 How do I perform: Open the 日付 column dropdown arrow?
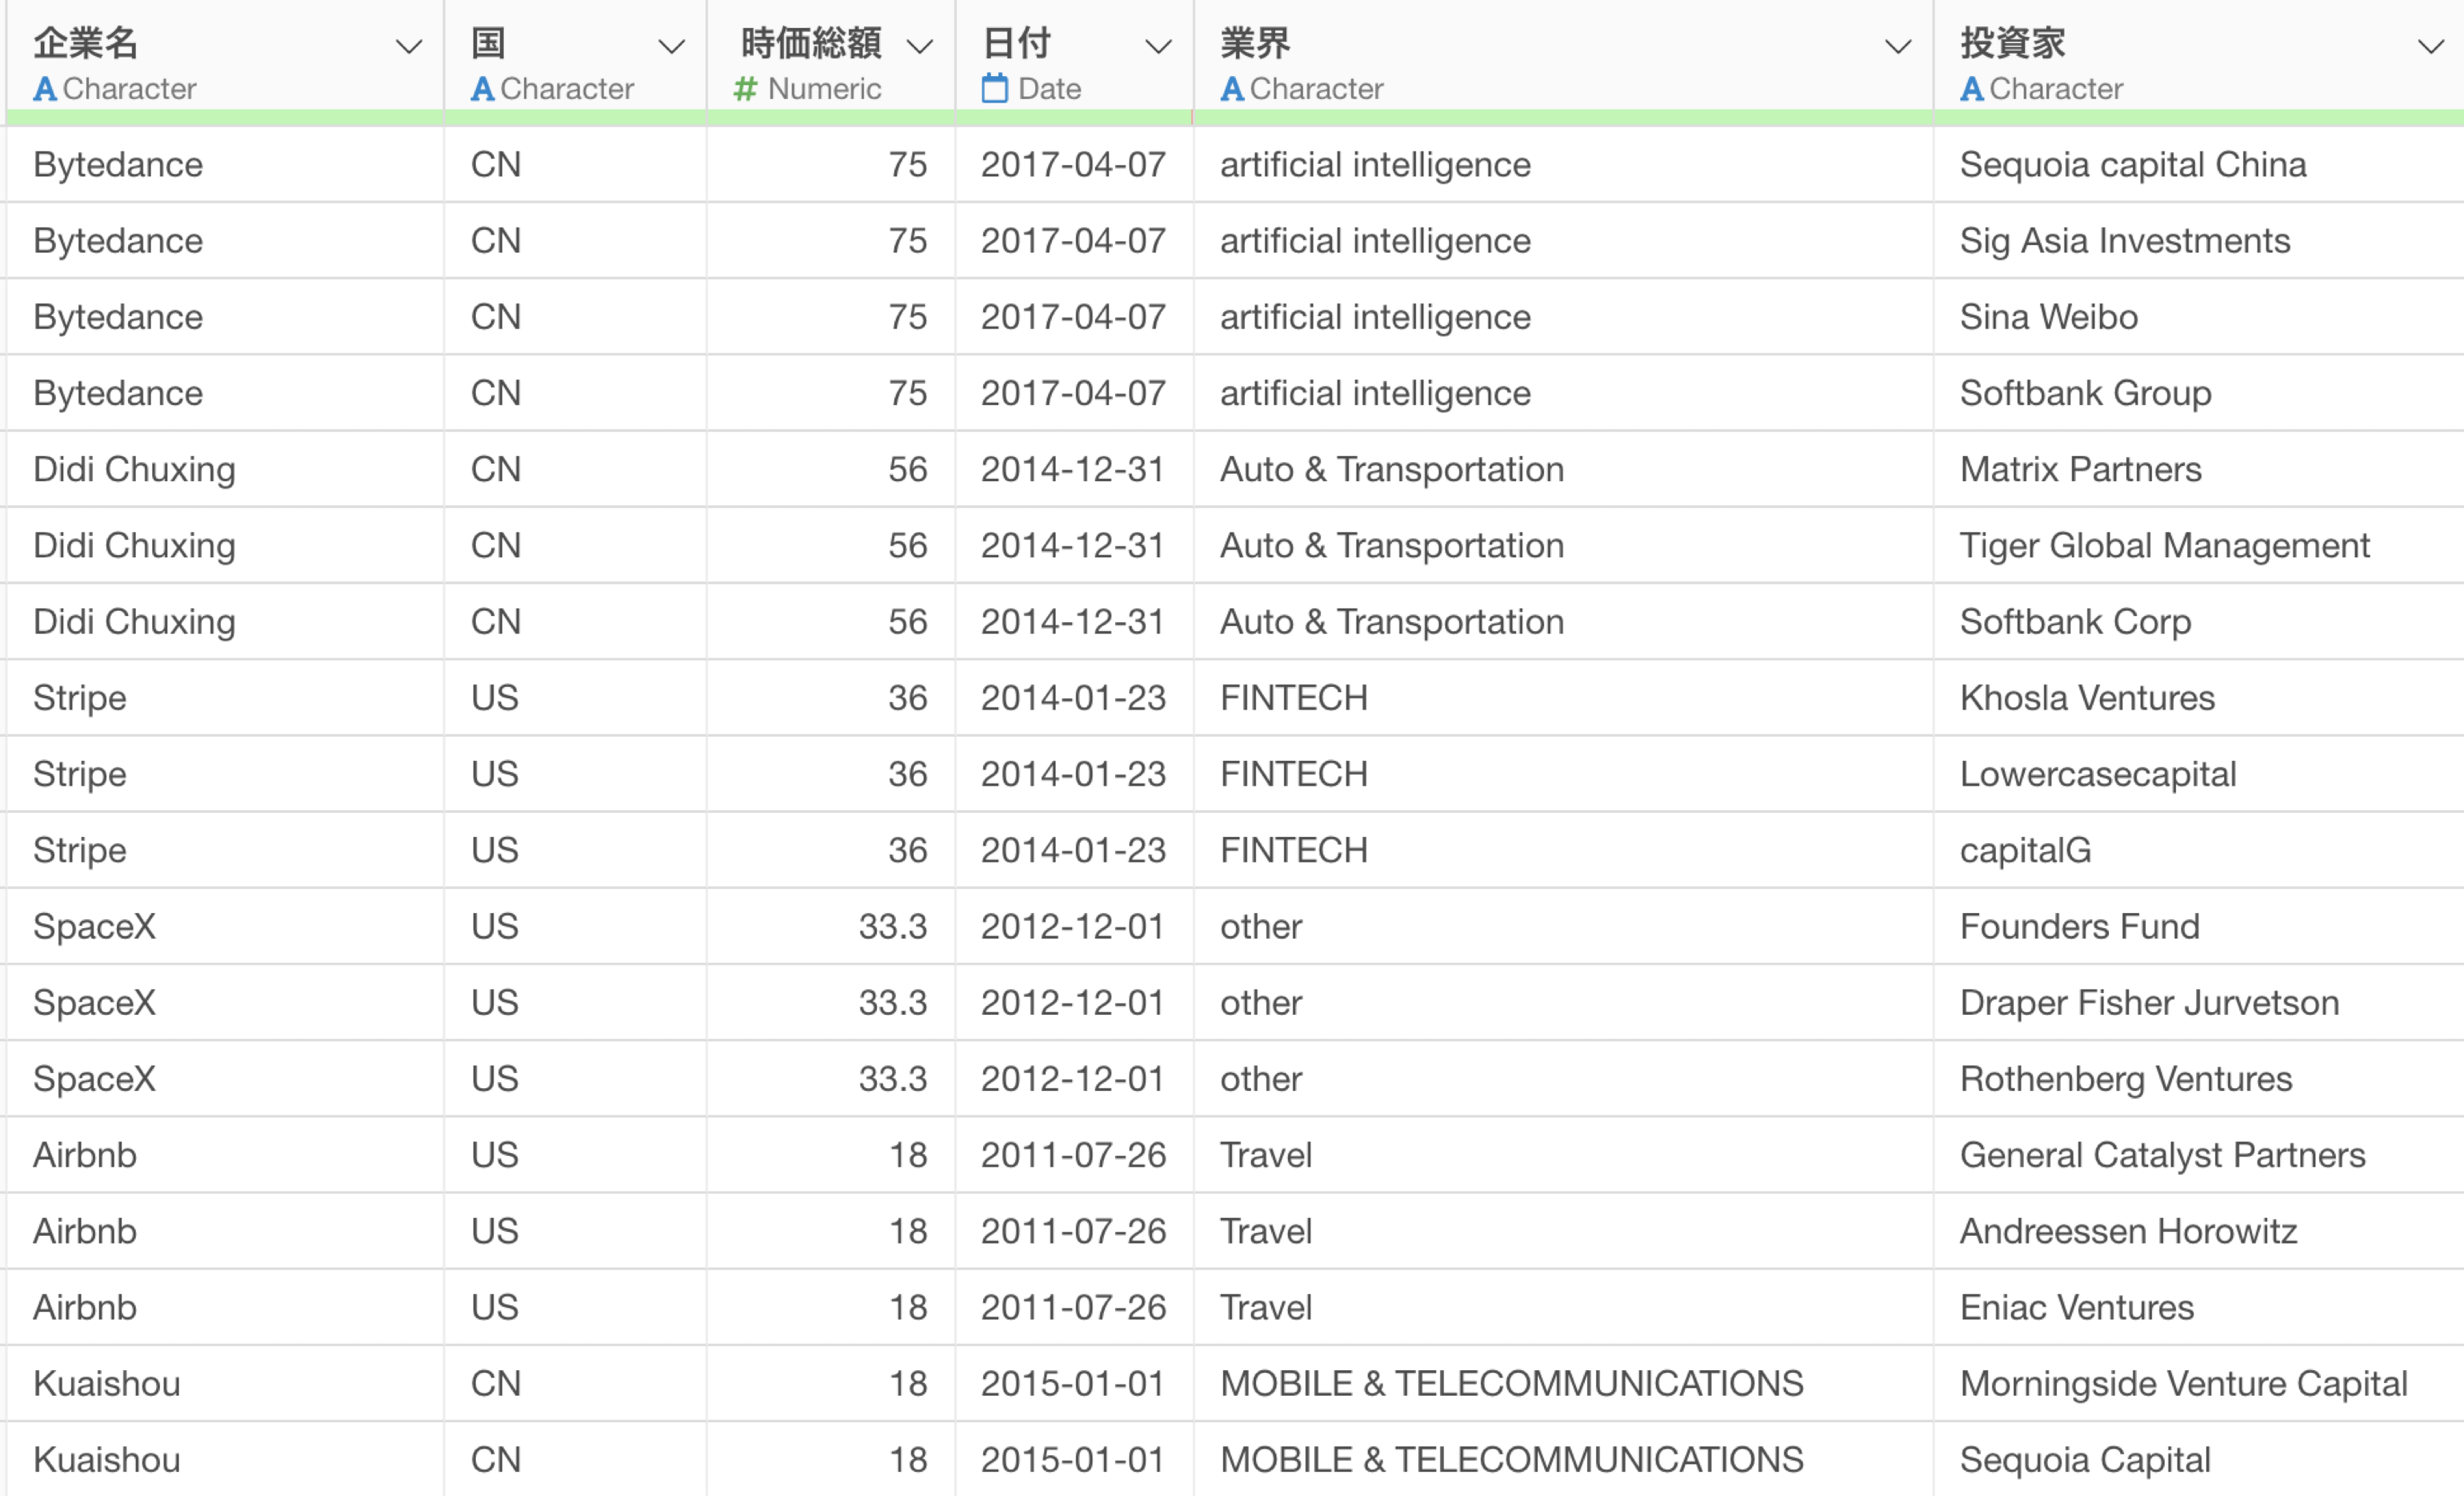click(1157, 46)
